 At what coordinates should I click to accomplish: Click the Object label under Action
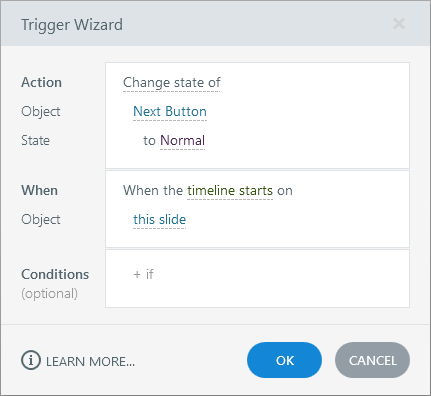(x=41, y=112)
